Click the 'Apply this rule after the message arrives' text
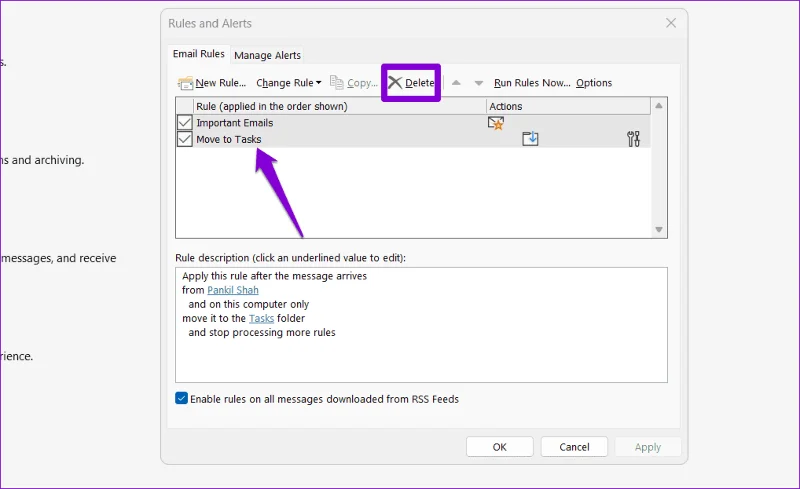The height and width of the screenshot is (489, 800). point(274,276)
